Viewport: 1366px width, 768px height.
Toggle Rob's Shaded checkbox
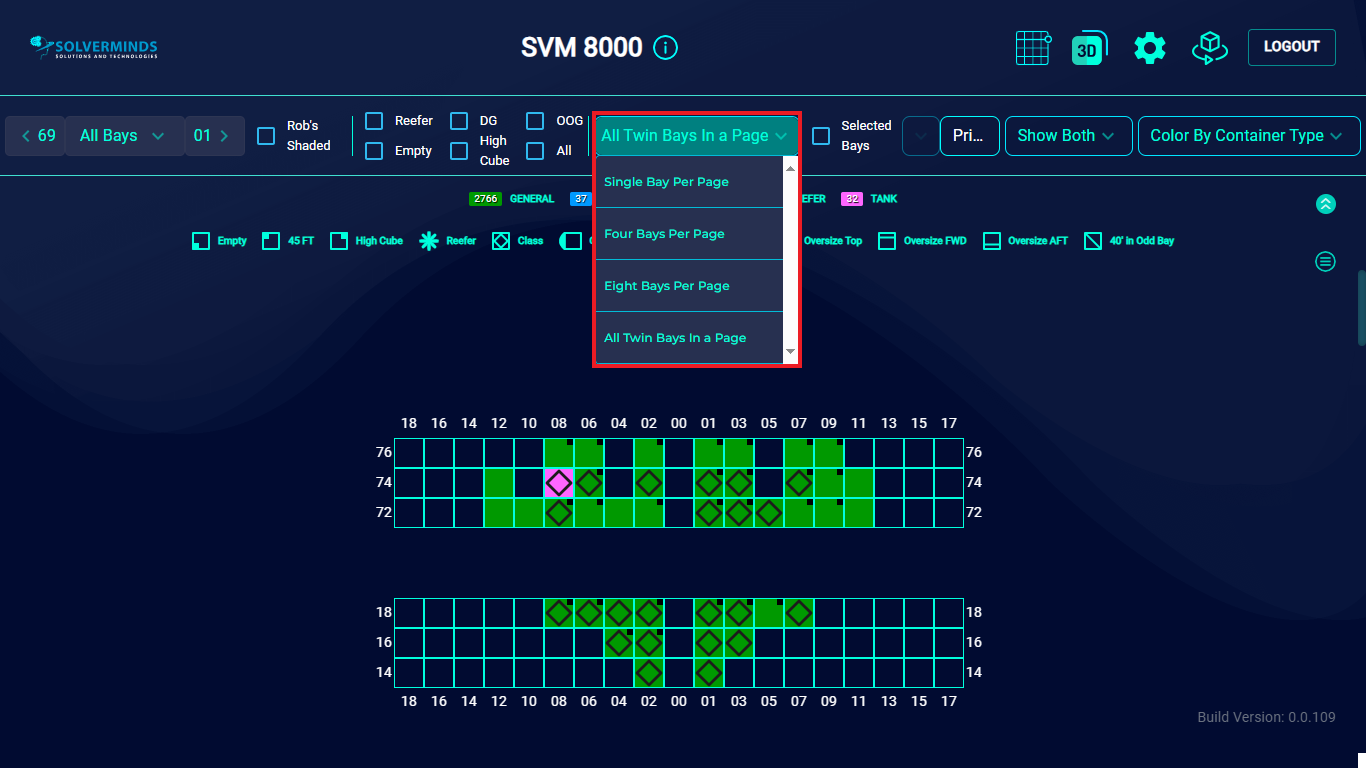pos(266,136)
